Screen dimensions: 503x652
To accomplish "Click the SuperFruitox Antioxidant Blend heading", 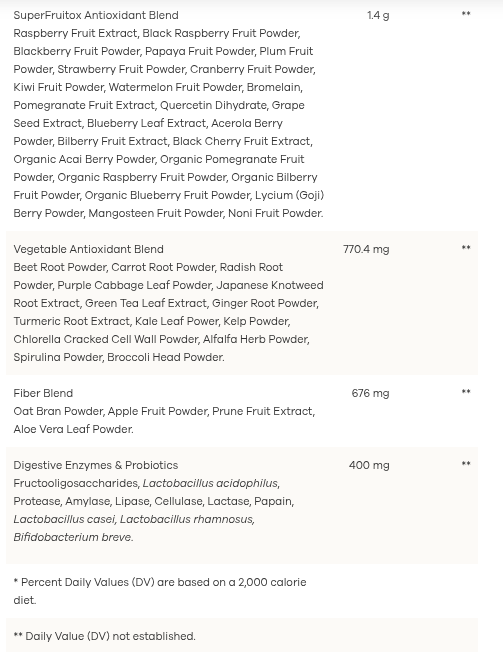I will click(x=96, y=15).
